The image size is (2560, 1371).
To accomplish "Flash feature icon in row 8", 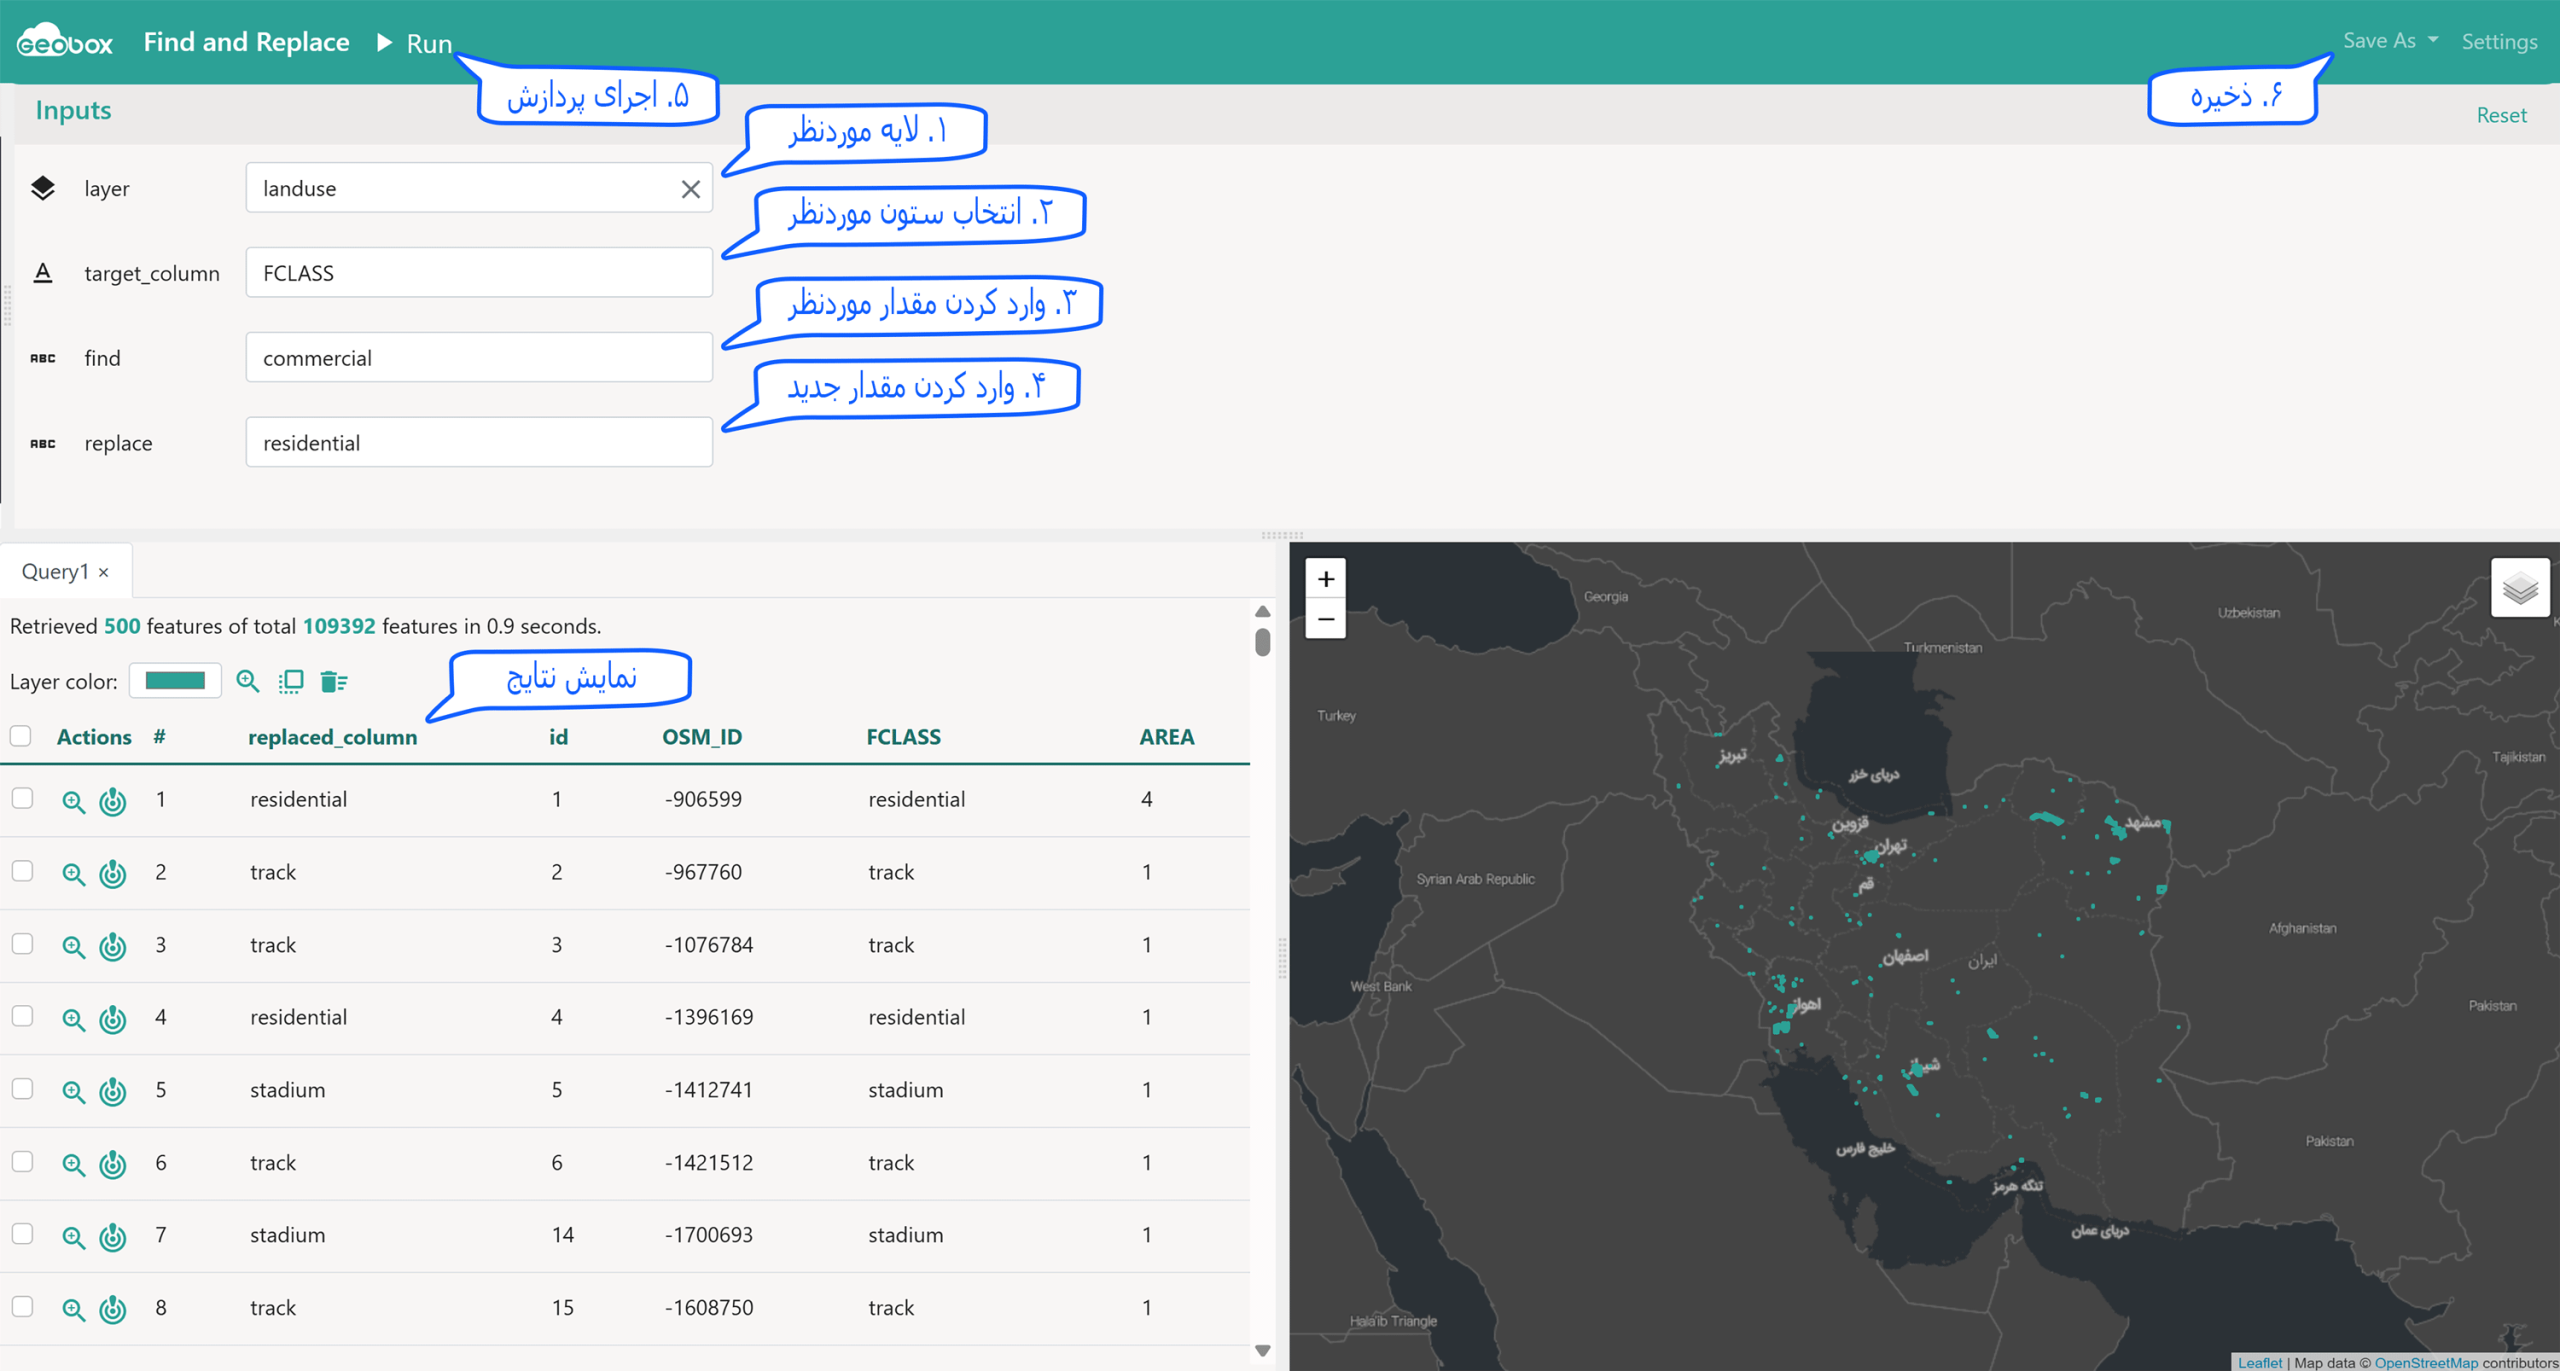I will click(113, 1309).
